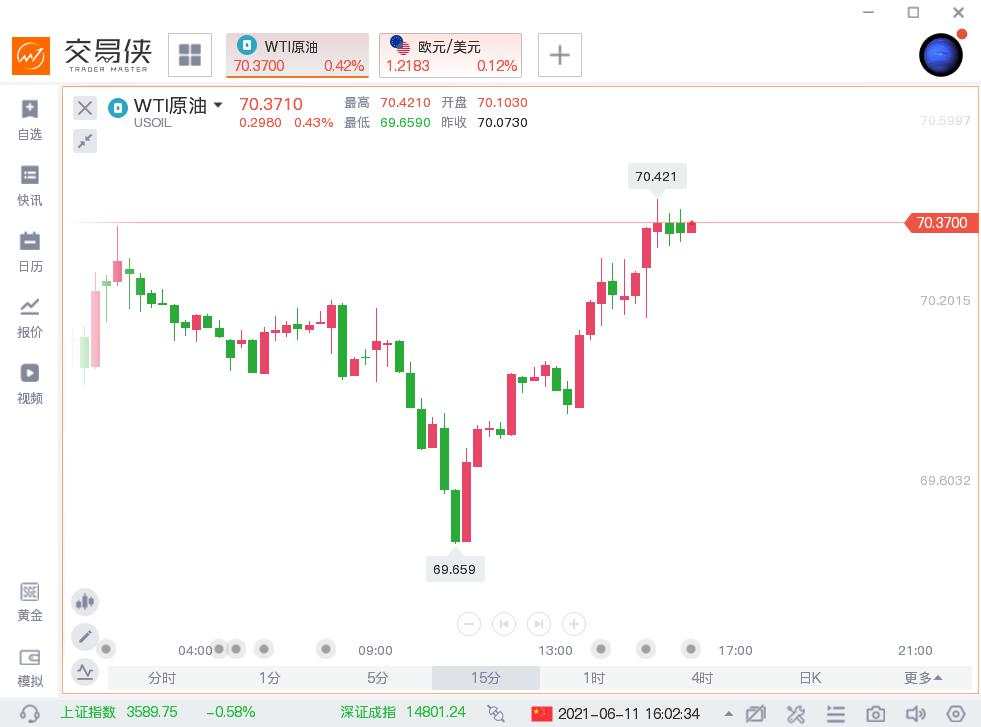Viewport: 981px width, 727px height.
Task: Select 5分 timeframe
Action: pyautogui.click(x=378, y=678)
